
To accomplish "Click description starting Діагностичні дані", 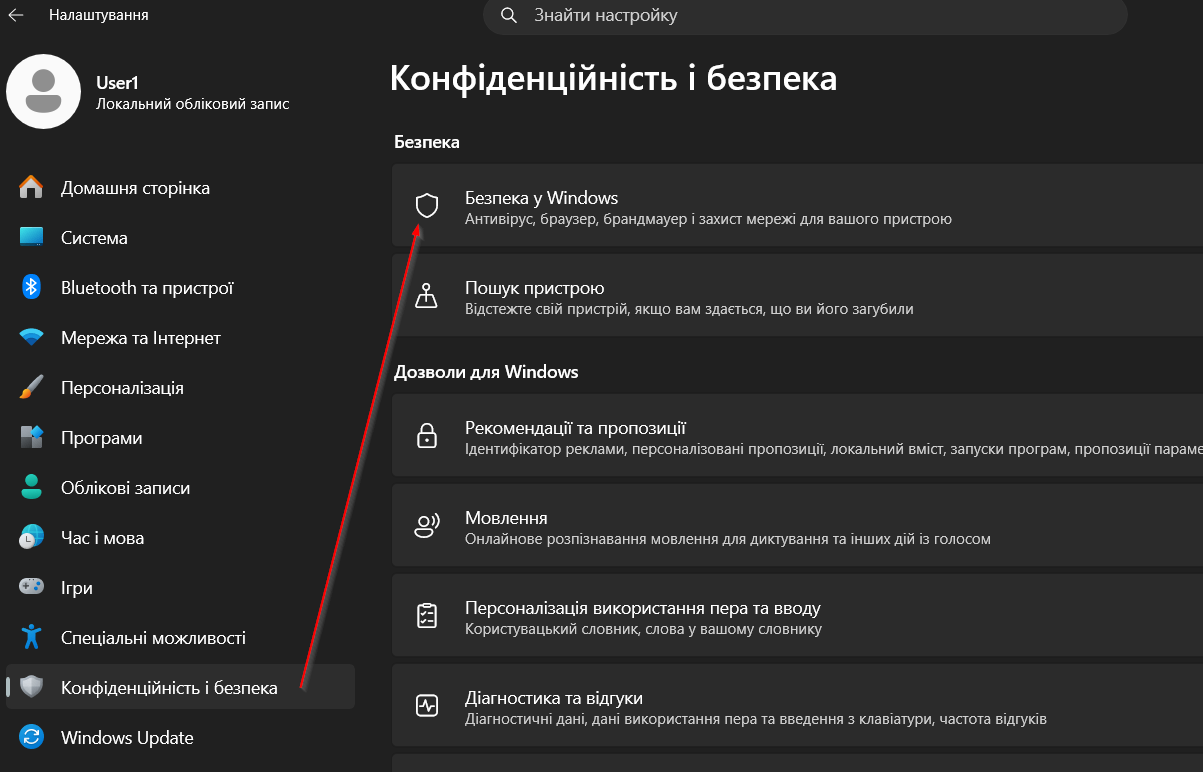I will pyautogui.click(x=756, y=719).
